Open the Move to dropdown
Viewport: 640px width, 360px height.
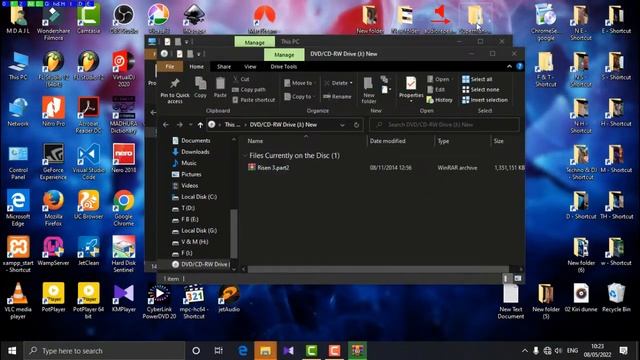pos(299,83)
